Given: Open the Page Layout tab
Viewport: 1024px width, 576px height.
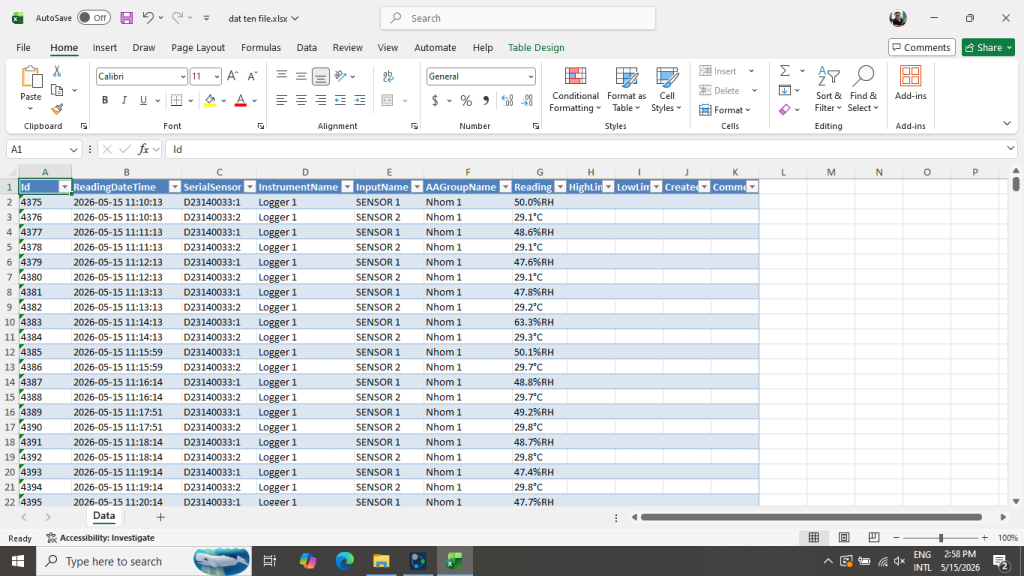Looking at the screenshot, I should tap(198, 48).
